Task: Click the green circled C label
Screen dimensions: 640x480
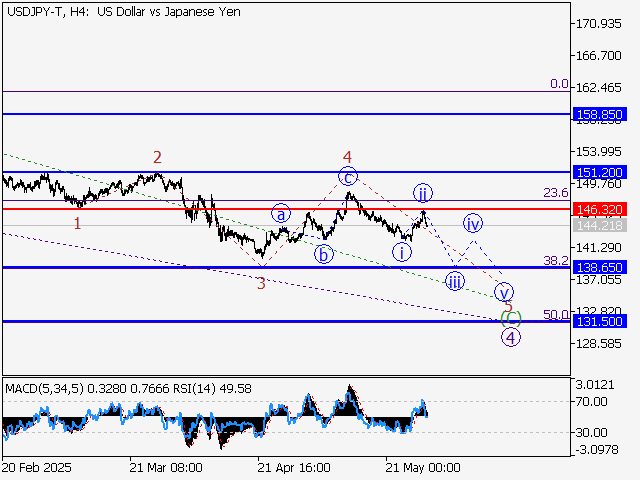Action: [511, 318]
